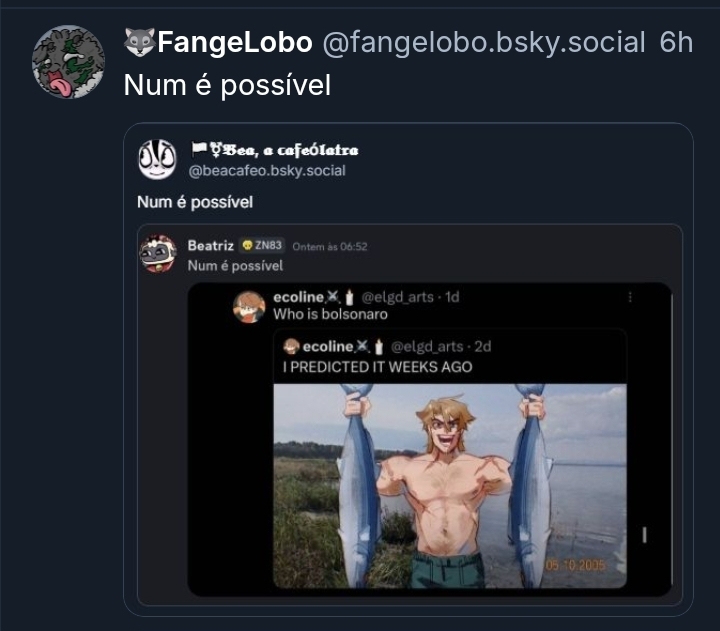Open the @beacafeo.bsky.social handle
This screenshot has width=720, height=631.
(x=267, y=170)
